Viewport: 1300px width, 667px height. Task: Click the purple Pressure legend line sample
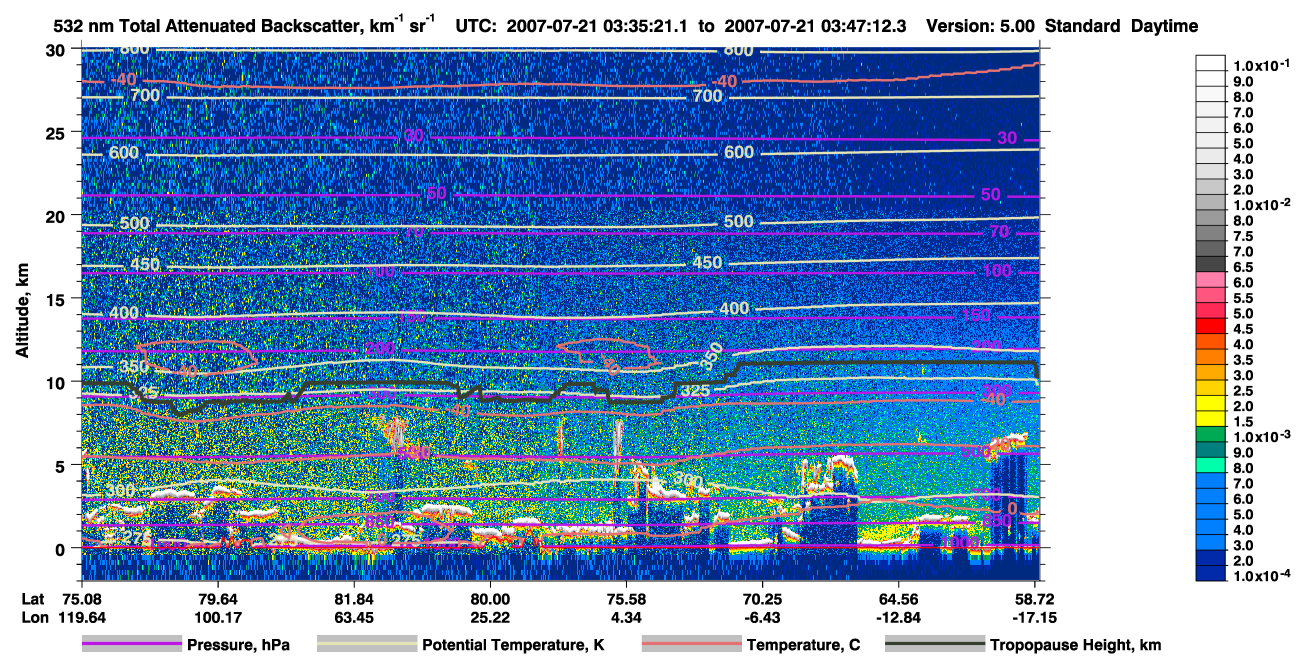click(132, 645)
